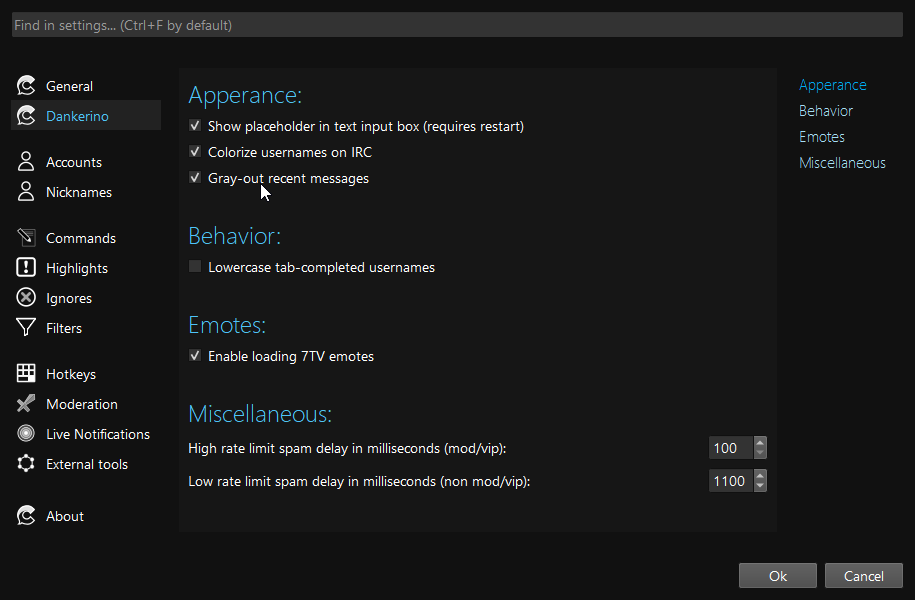Jump to Apperance section link
915x600 pixels.
tap(832, 85)
